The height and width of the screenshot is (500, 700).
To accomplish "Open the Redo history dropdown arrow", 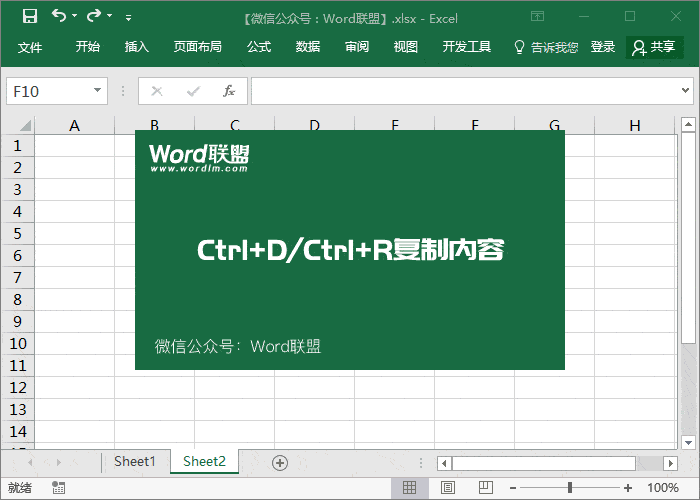I will click(x=109, y=16).
